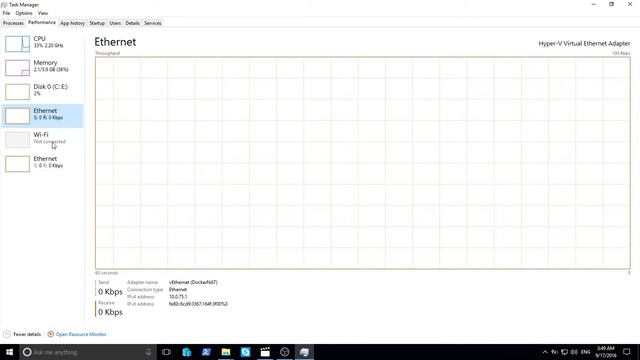Open the clapperboard video app in taskbar
Screen dimensions: 640x360
265,352
